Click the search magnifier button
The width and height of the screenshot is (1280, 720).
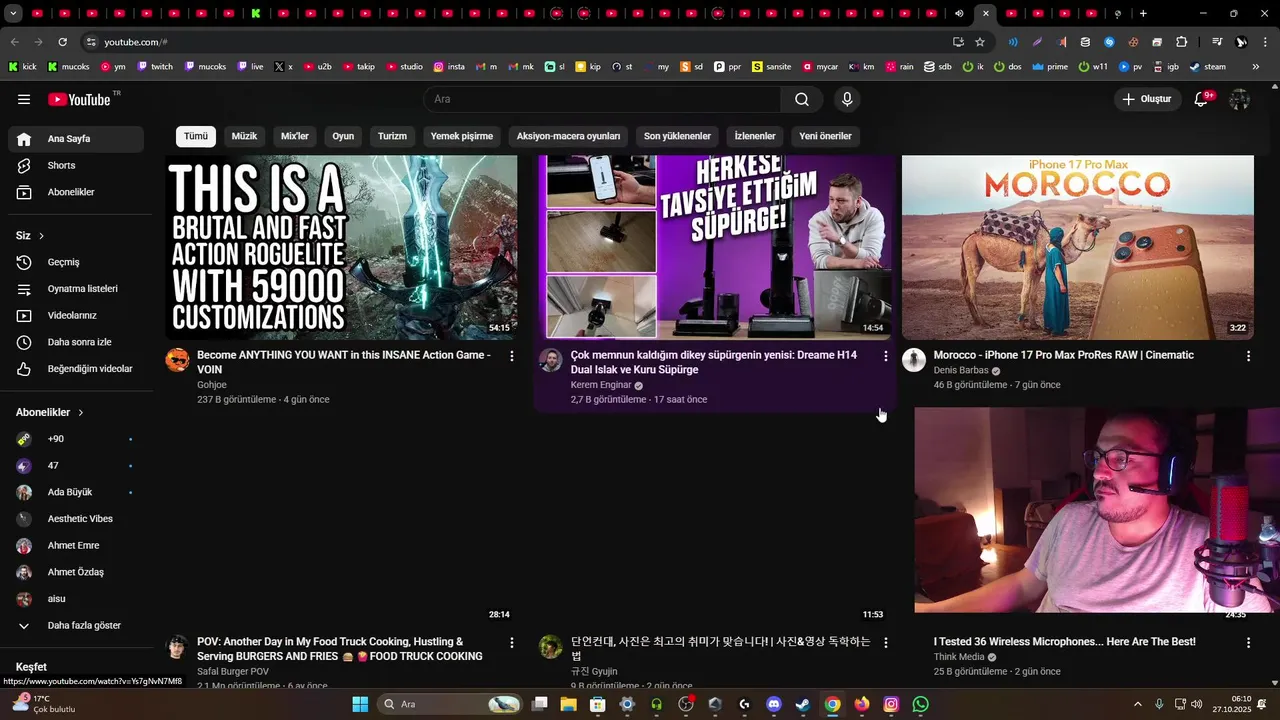[x=802, y=99]
